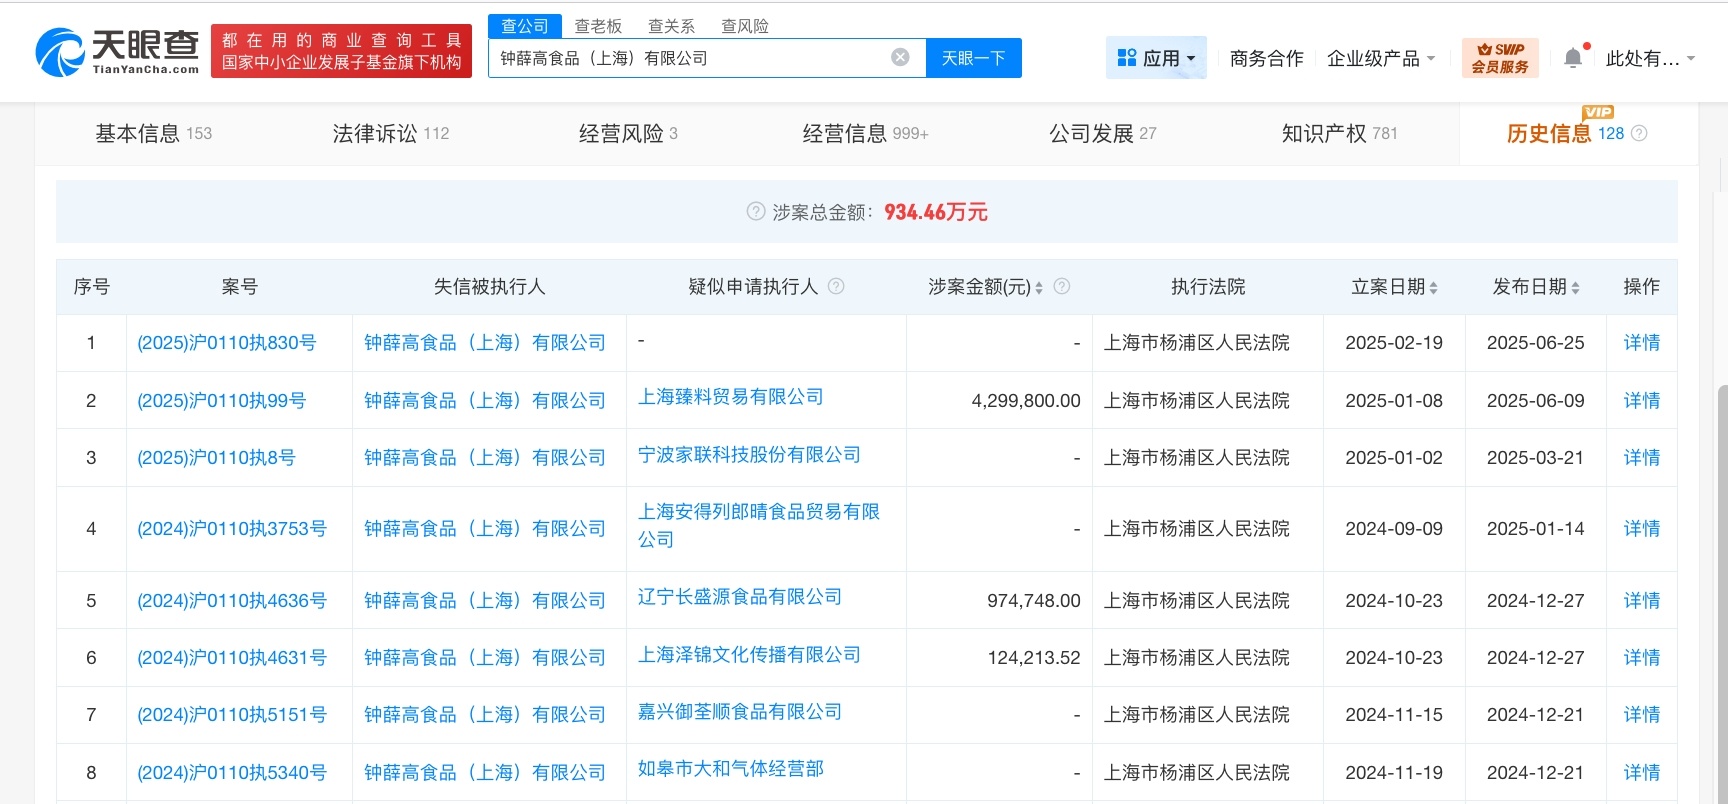View 详情 for row 7
The height and width of the screenshot is (804, 1728).
click(1642, 715)
